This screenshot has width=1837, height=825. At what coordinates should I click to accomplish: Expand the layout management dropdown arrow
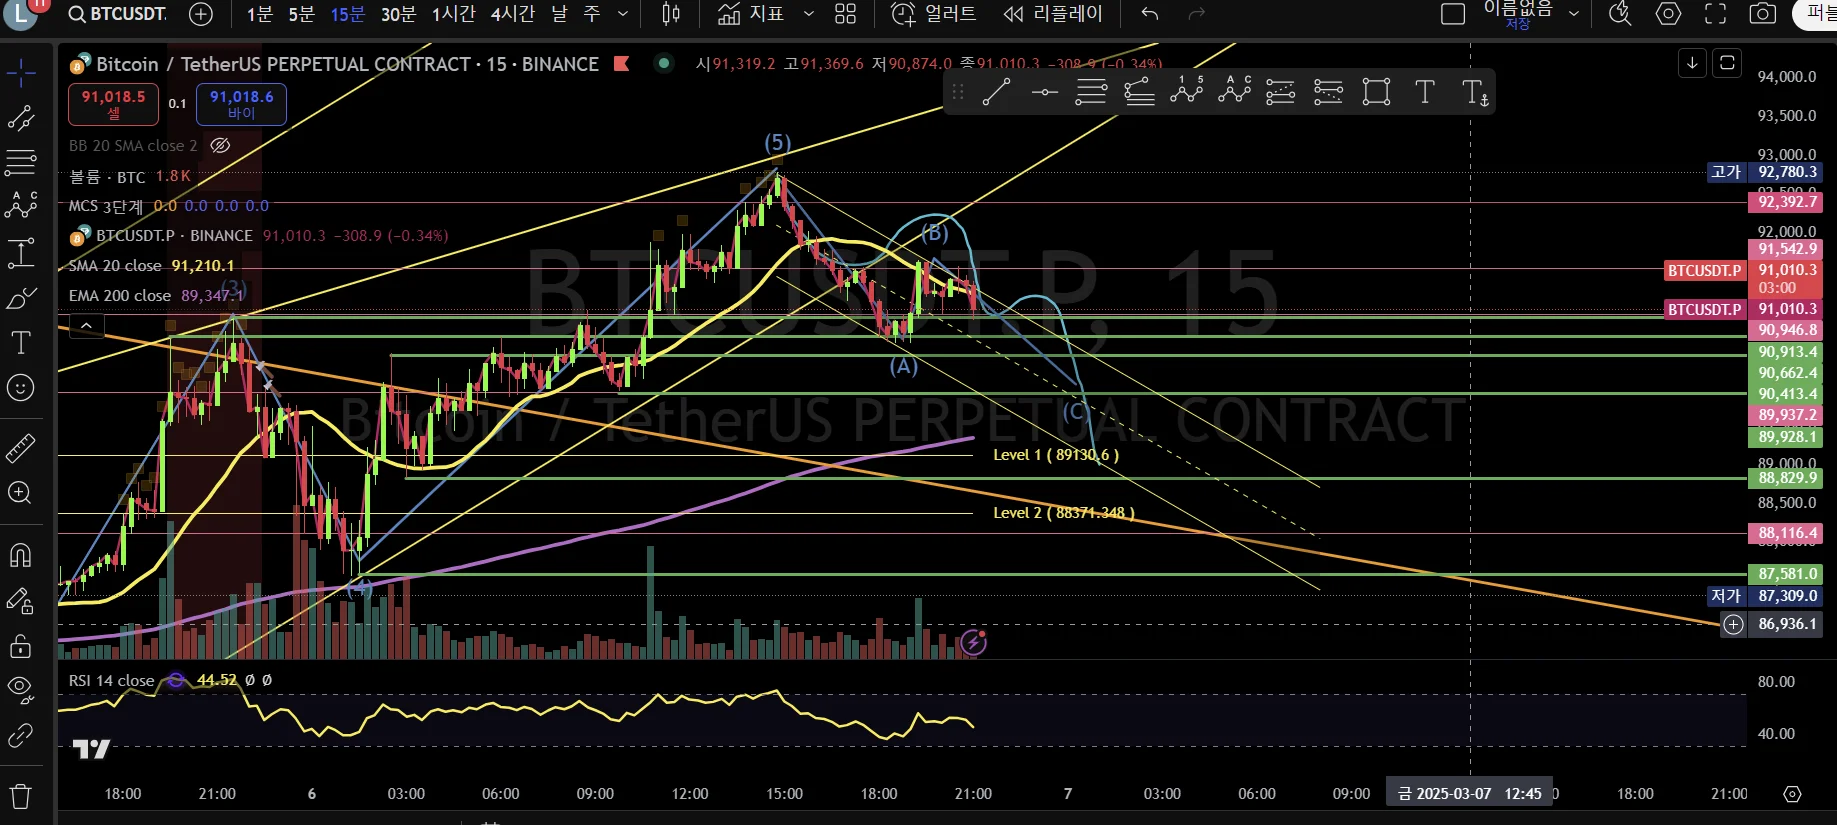pyautogui.click(x=1573, y=14)
